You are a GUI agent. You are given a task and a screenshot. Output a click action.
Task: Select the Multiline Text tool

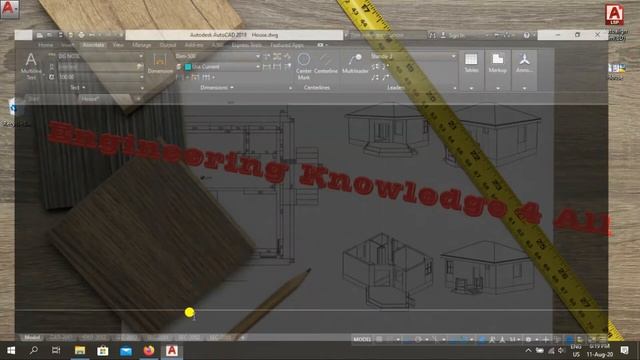point(31,66)
